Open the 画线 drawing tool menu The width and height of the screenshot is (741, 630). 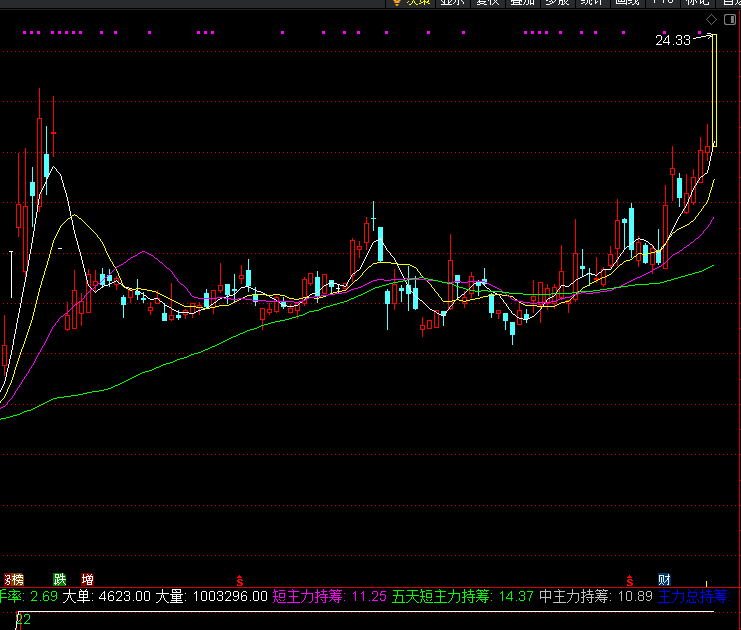626,3
